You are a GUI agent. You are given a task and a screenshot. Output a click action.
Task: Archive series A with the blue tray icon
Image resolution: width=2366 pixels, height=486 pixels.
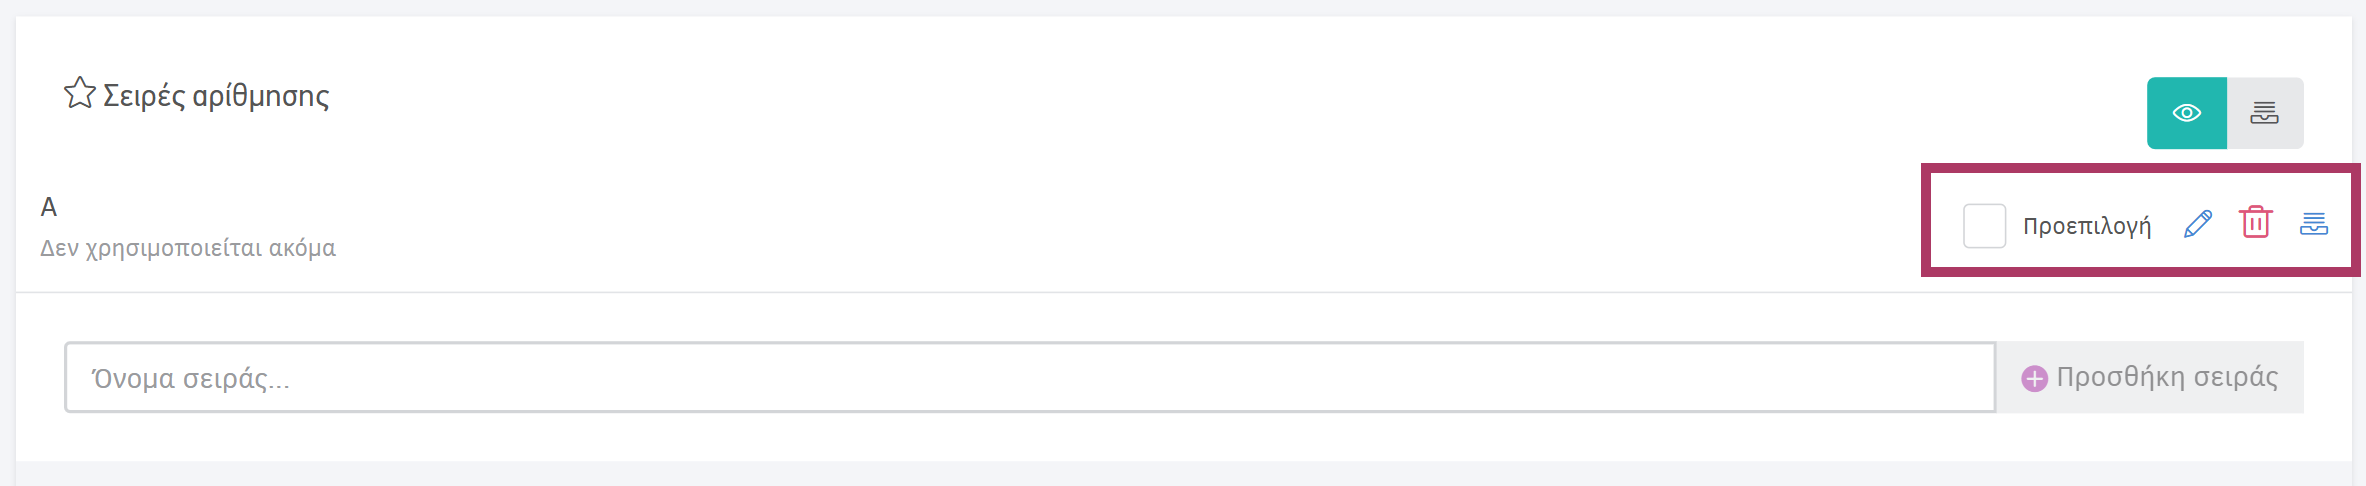tap(2314, 224)
